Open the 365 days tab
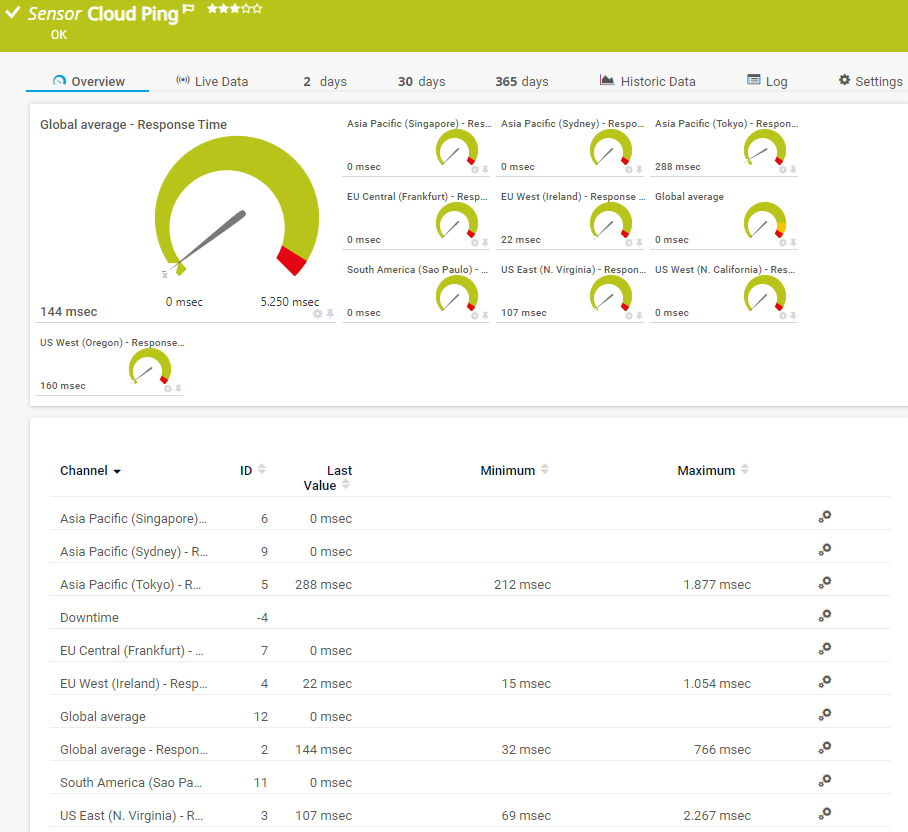 pyautogui.click(x=521, y=81)
